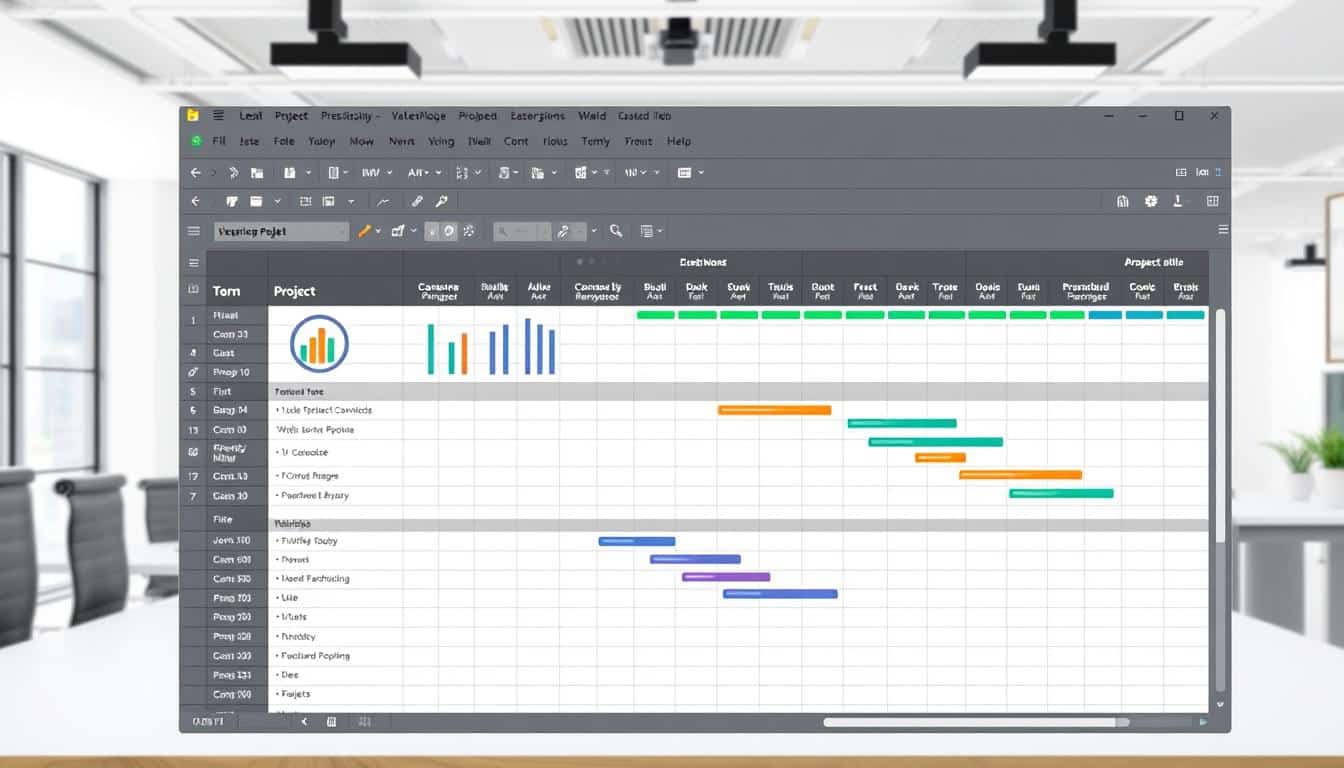
Task: Click the dotted selection frame icon
Action: [306, 201]
